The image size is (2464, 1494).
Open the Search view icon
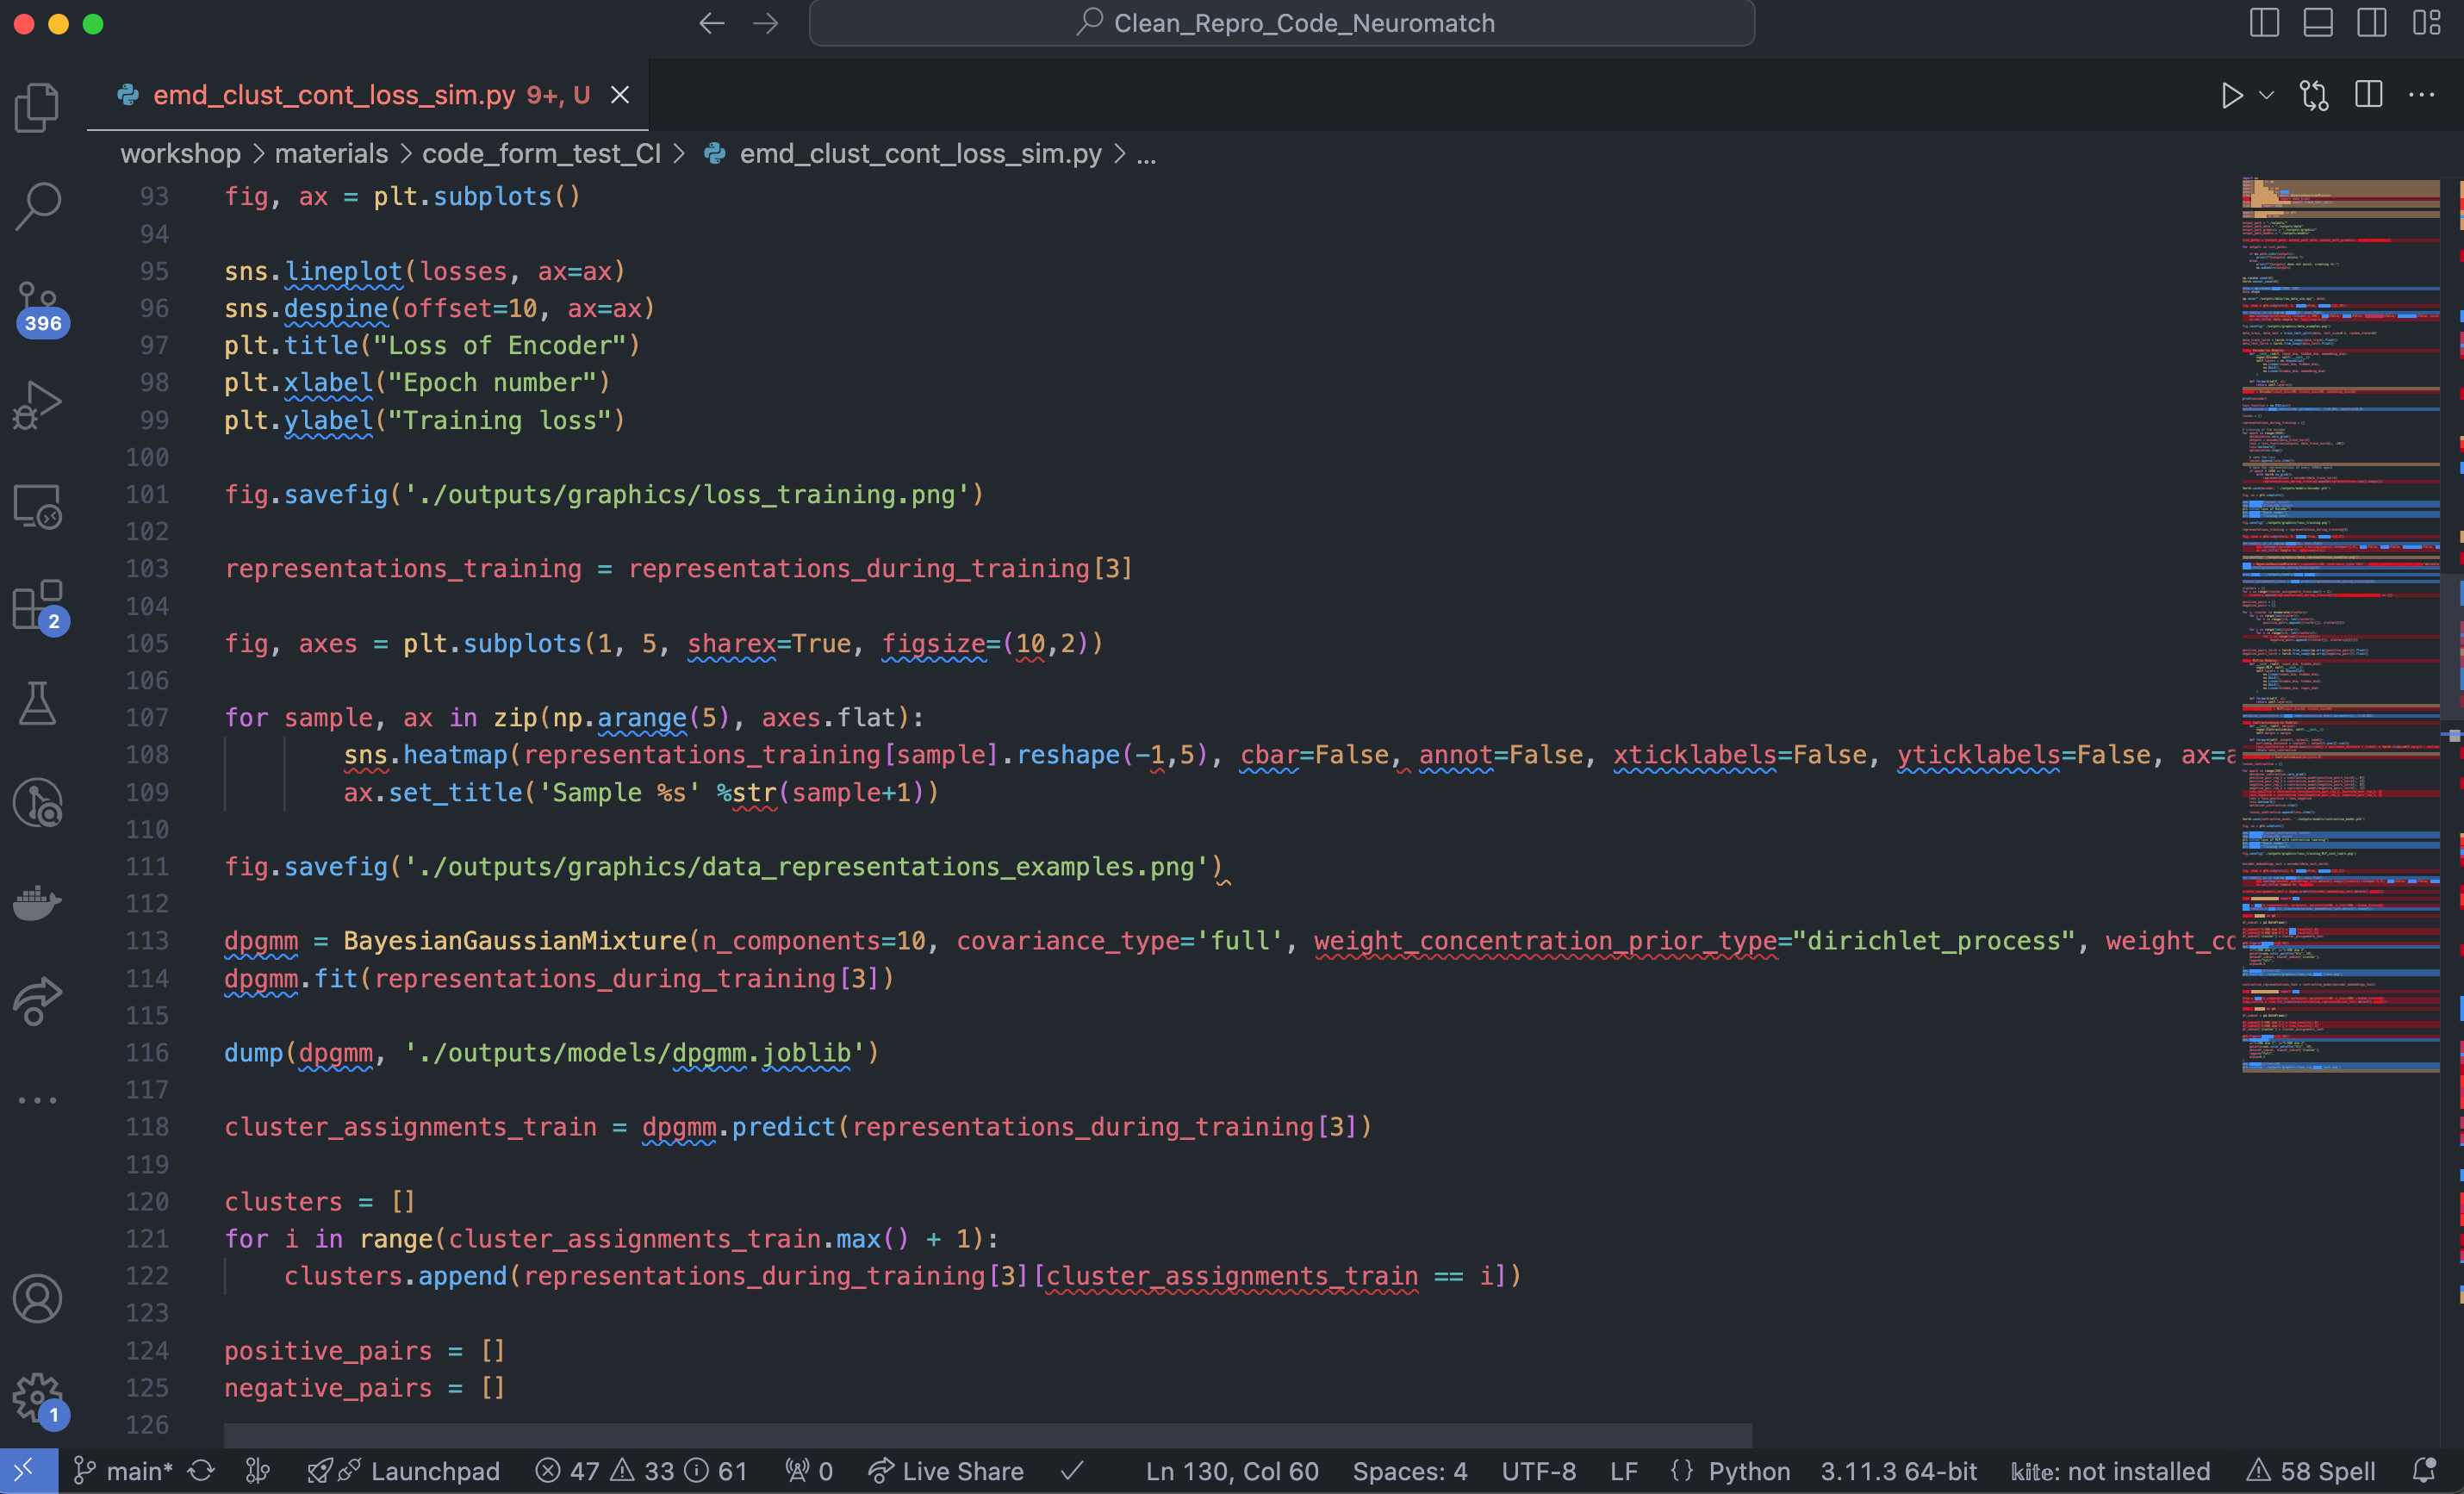[x=37, y=206]
